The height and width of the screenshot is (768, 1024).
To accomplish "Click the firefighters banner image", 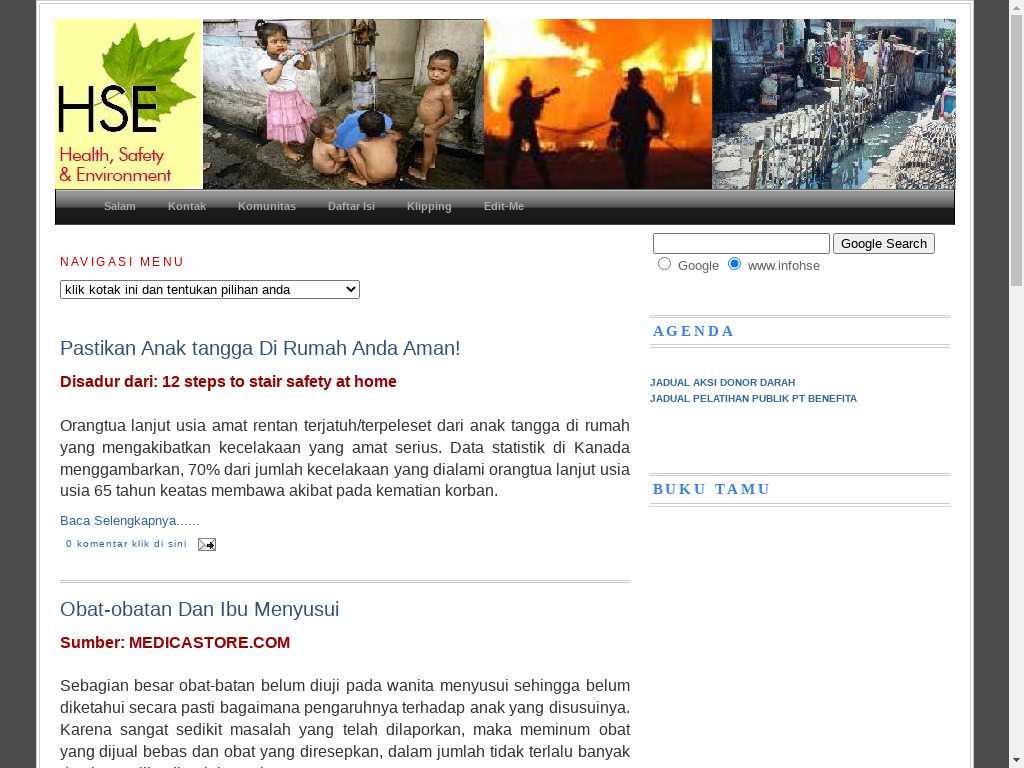I will [x=597, y=104].
